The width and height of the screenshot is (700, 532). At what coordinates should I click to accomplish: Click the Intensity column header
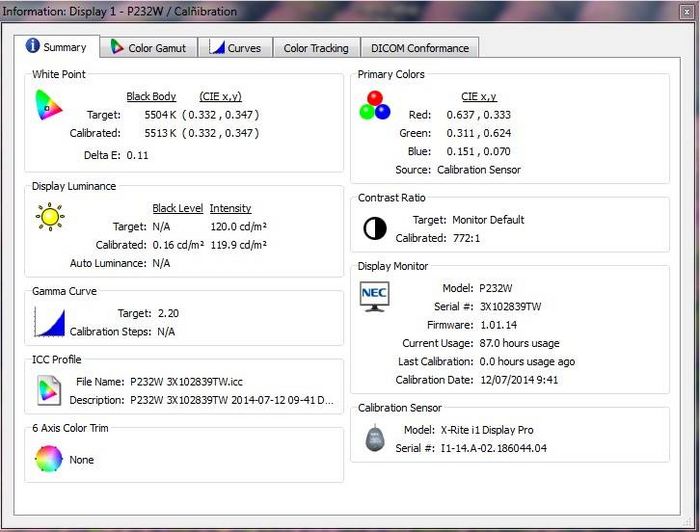tap(232, 208)
